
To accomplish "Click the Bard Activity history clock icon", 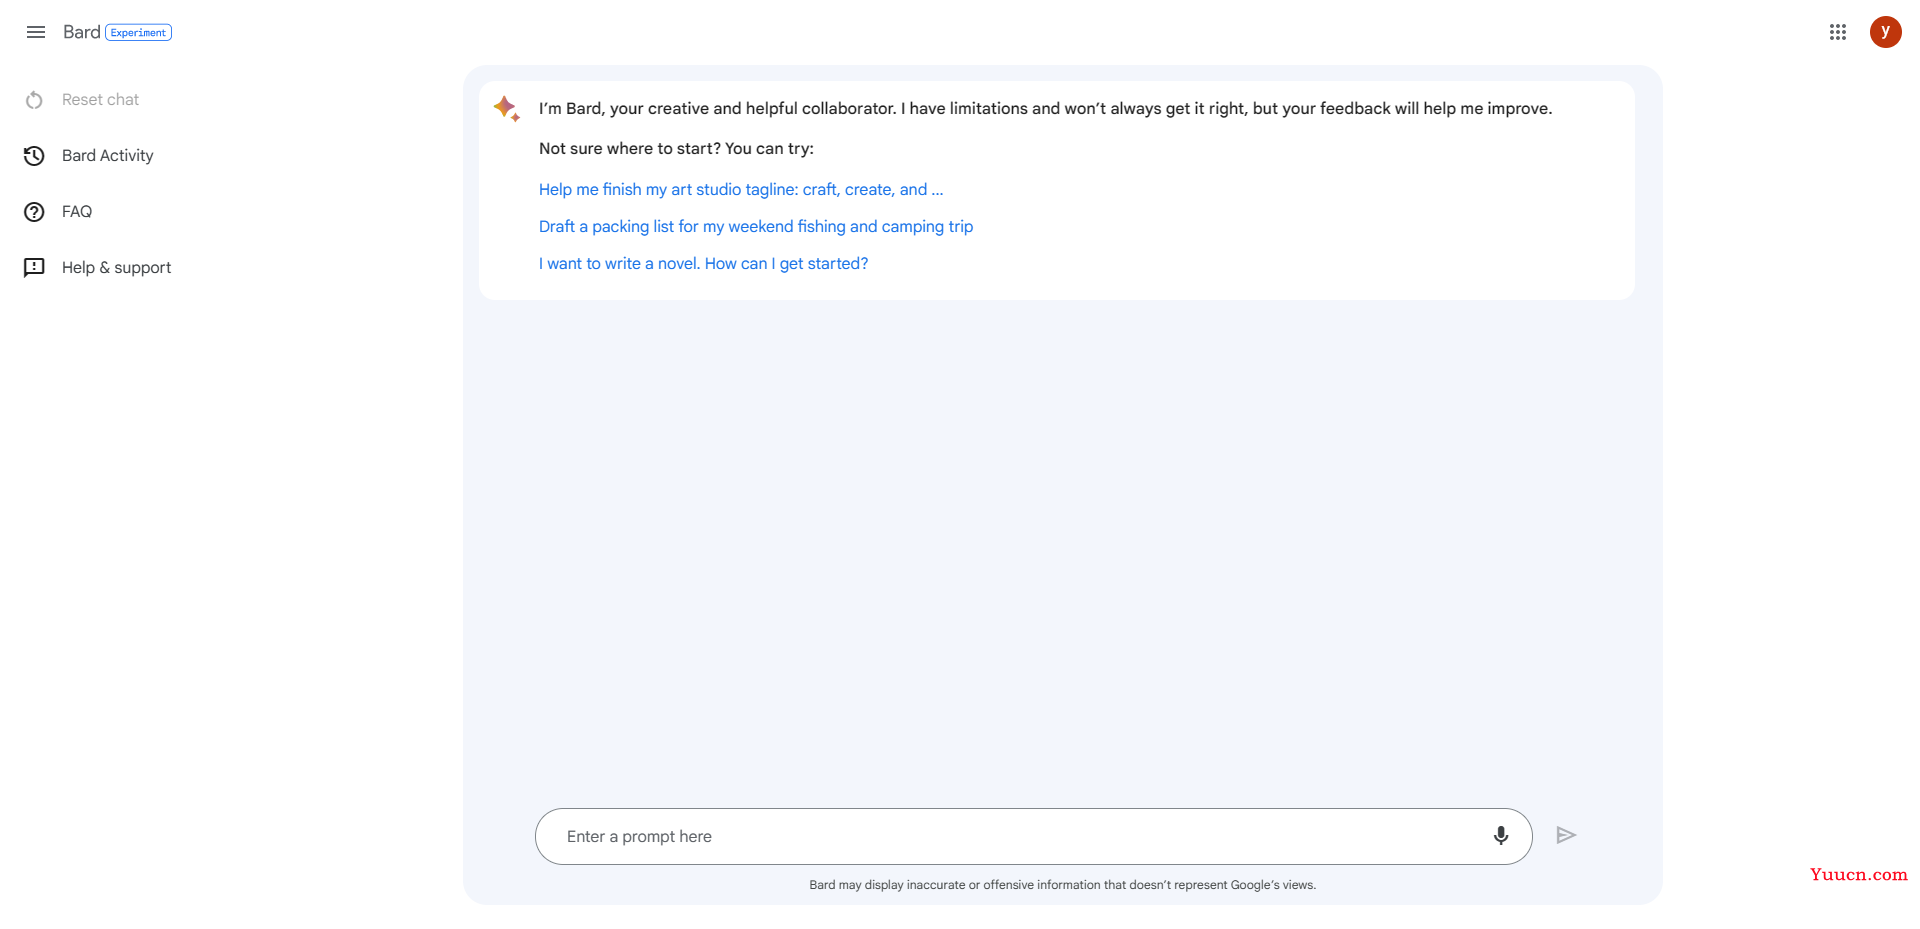I will [x=34, y=156].
